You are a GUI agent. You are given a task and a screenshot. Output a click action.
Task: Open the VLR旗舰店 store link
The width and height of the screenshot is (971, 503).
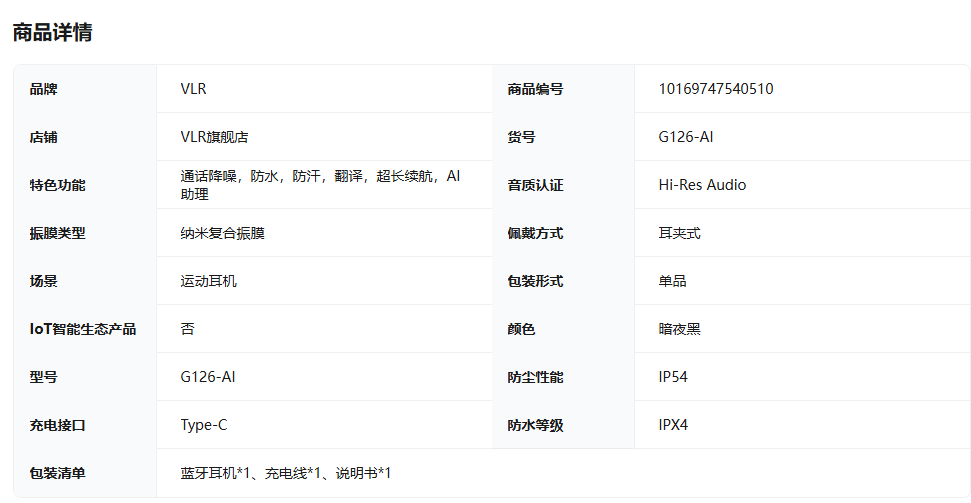tap(214, 137)
